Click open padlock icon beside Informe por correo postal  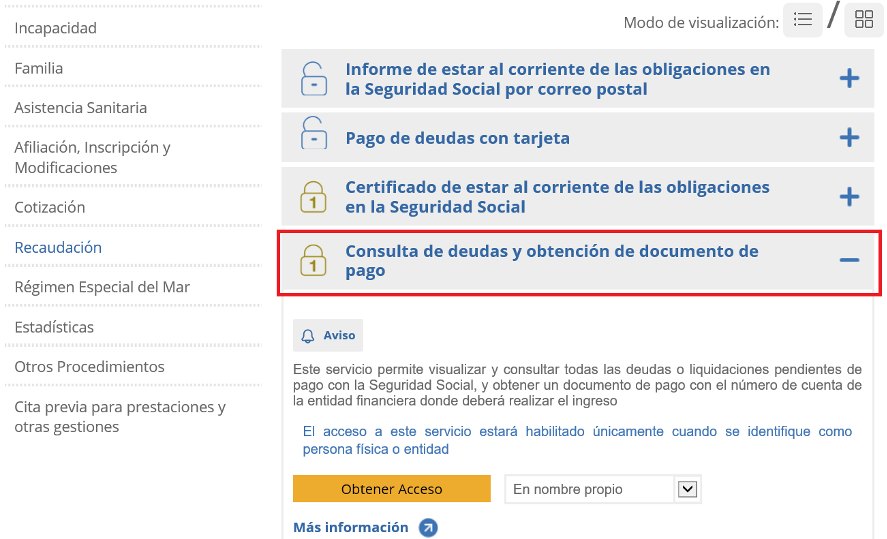click(x=314, y=79)
